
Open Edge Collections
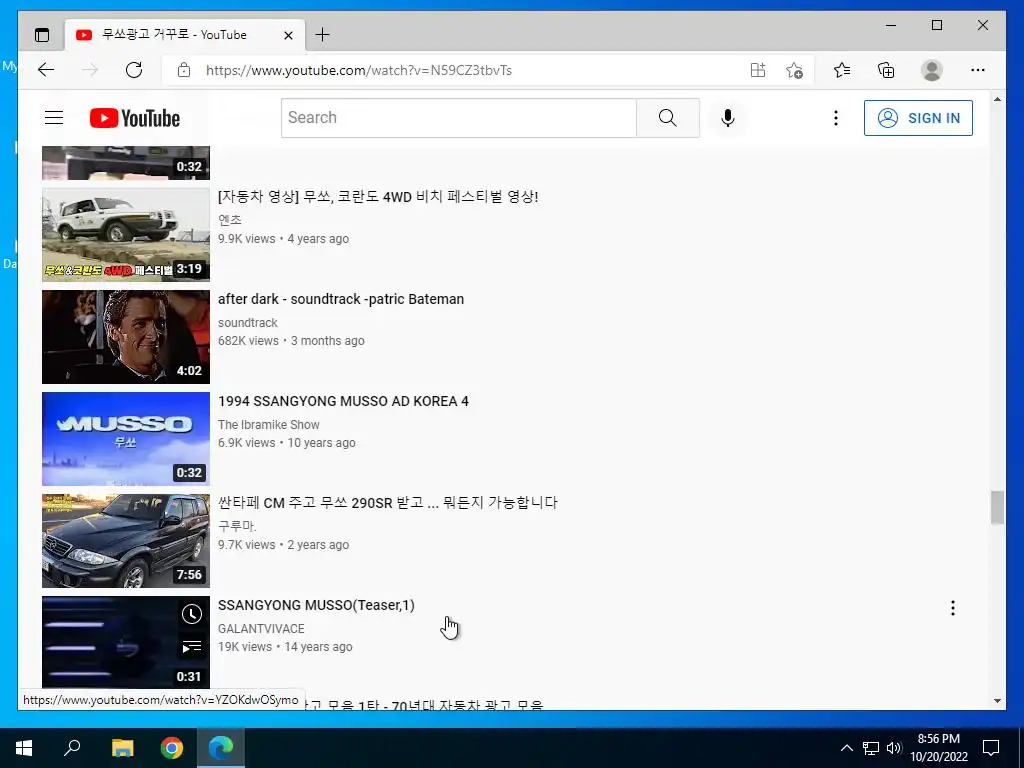tap(886, 70)
